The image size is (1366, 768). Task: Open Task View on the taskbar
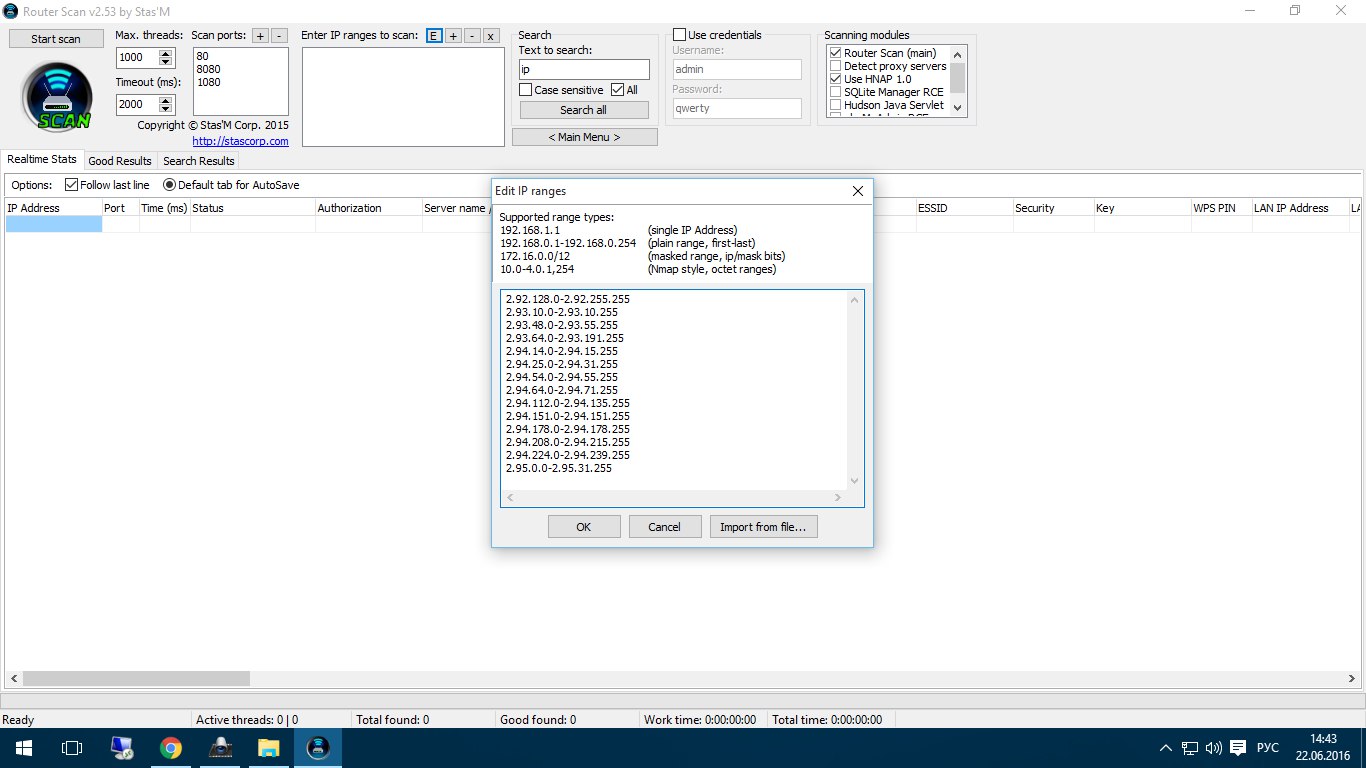coord(72,748)
